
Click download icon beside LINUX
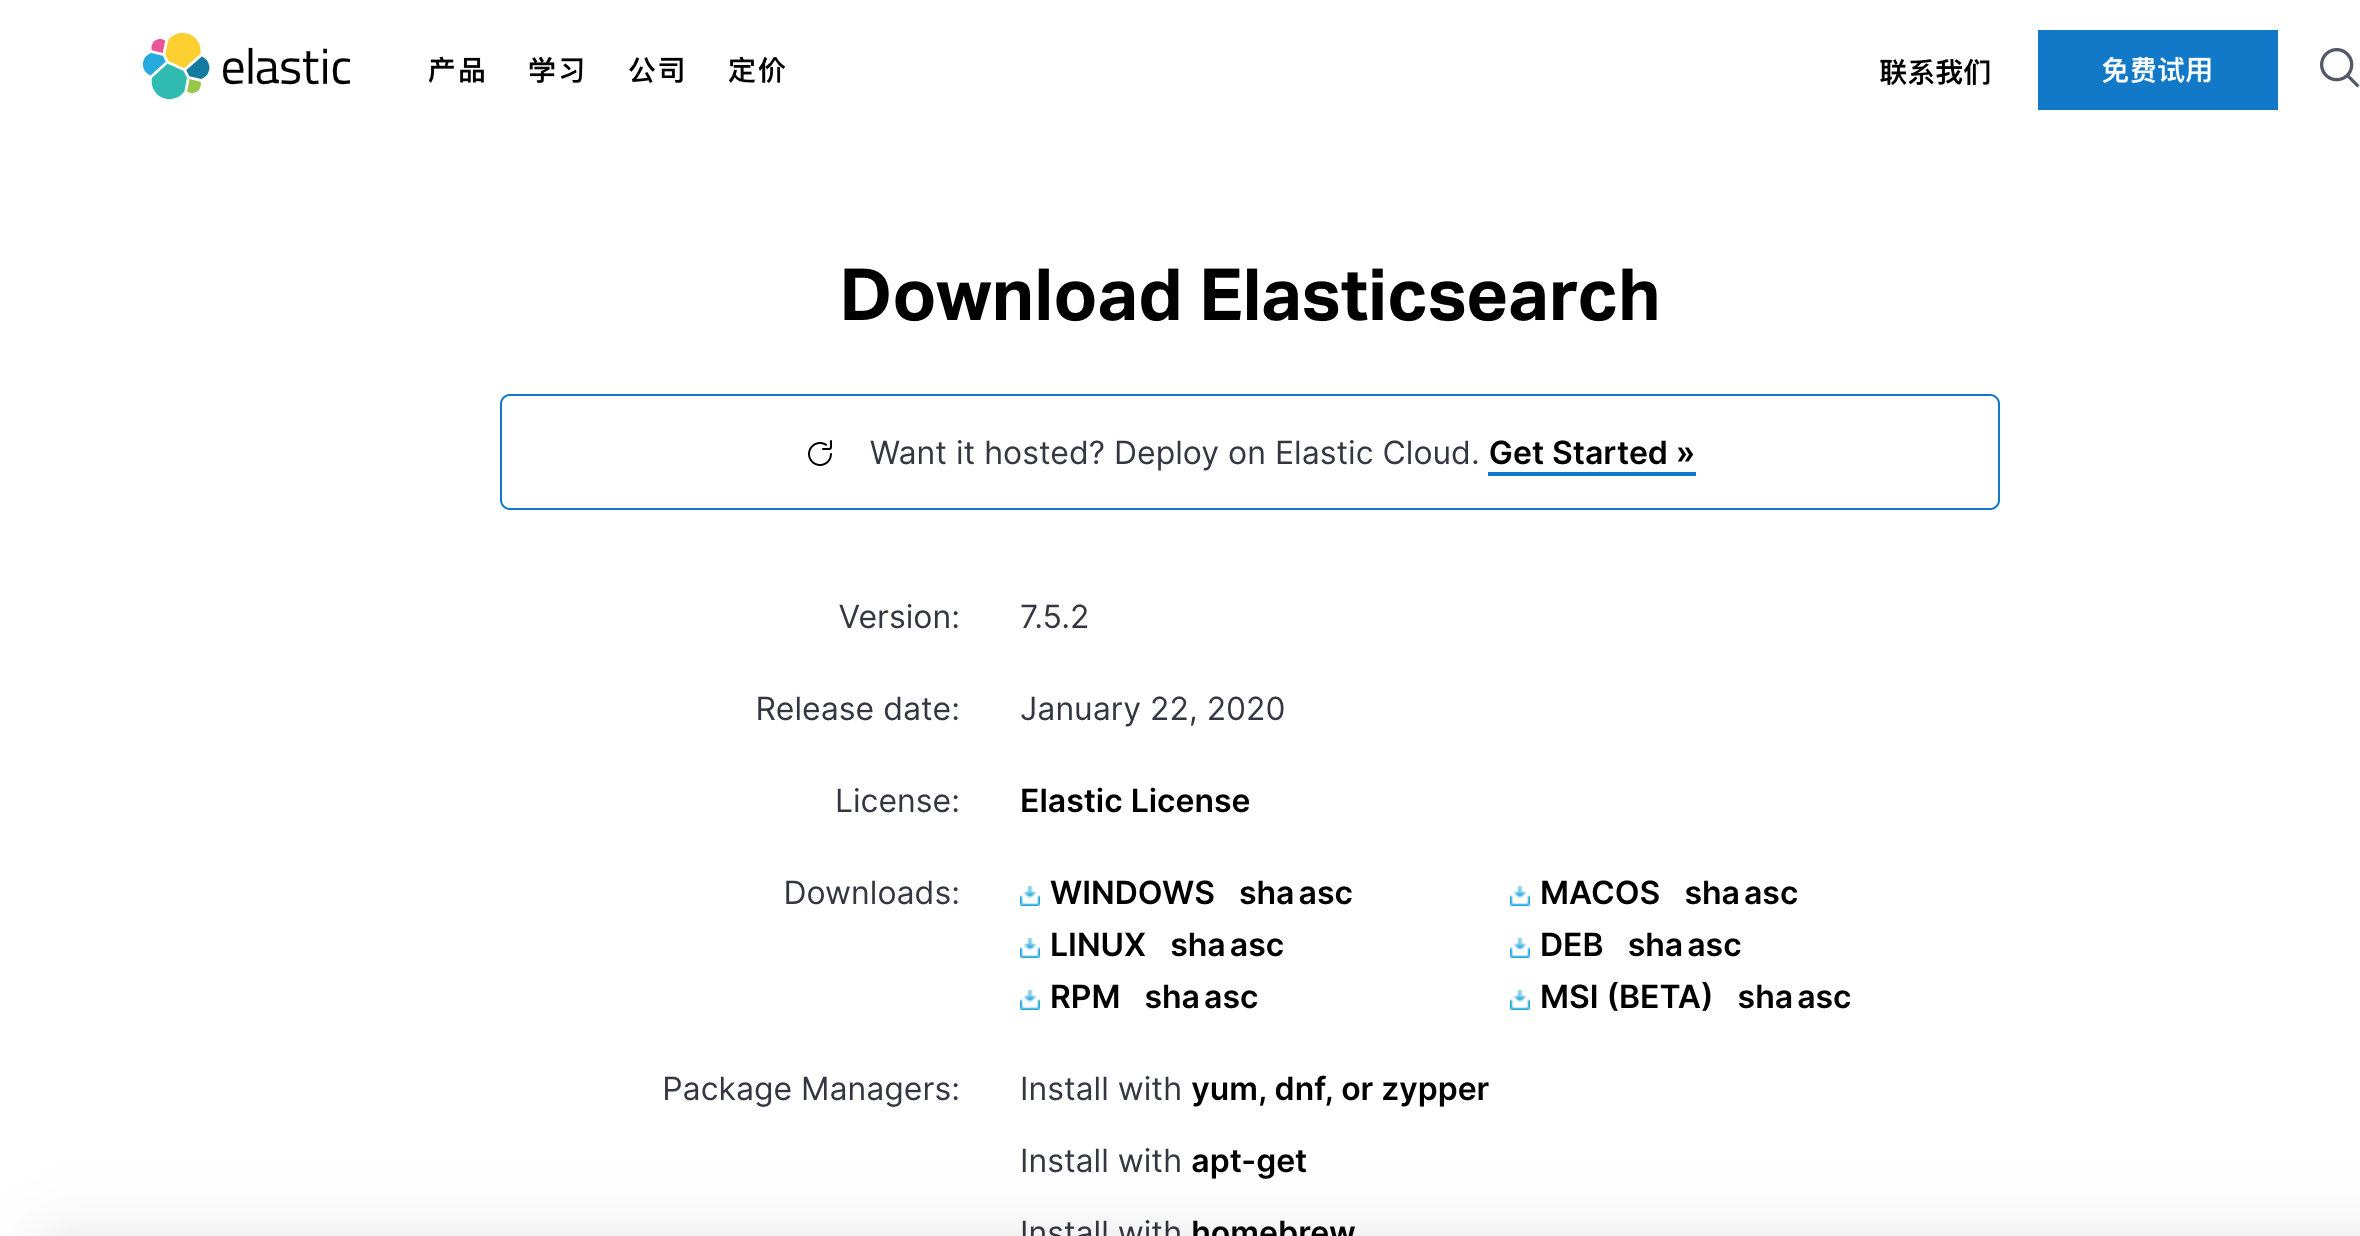pyautogui.click(x=1029, y=947)
